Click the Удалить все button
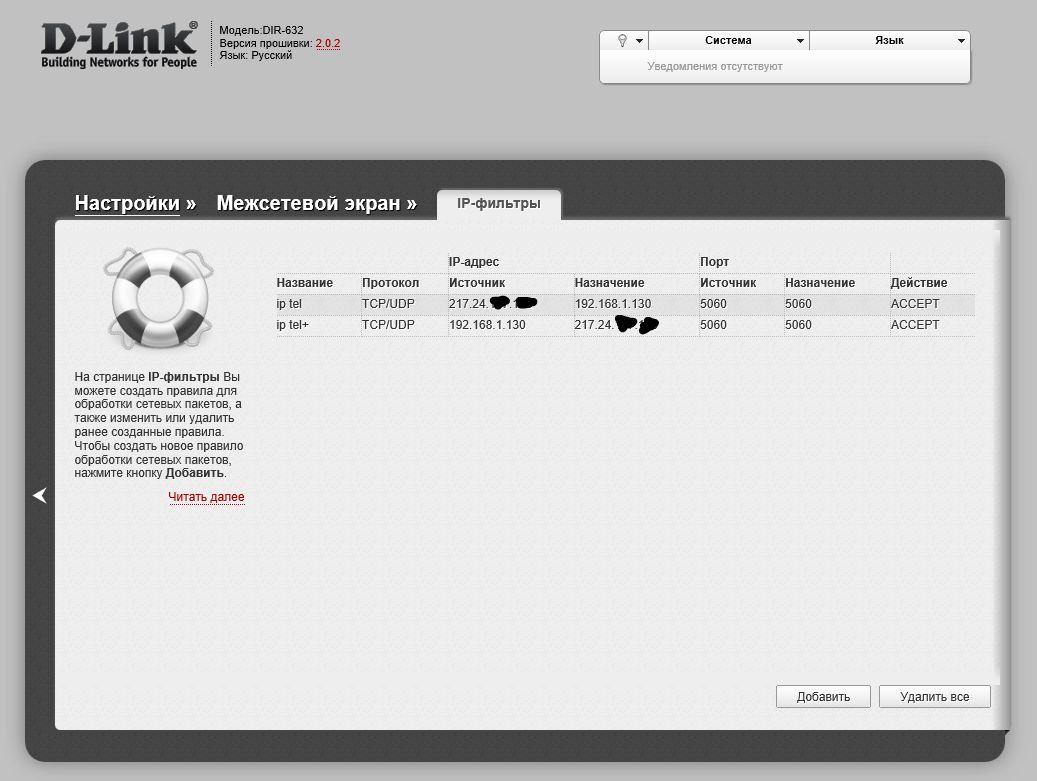This screenshot has height=781, width=1037. 934,696
